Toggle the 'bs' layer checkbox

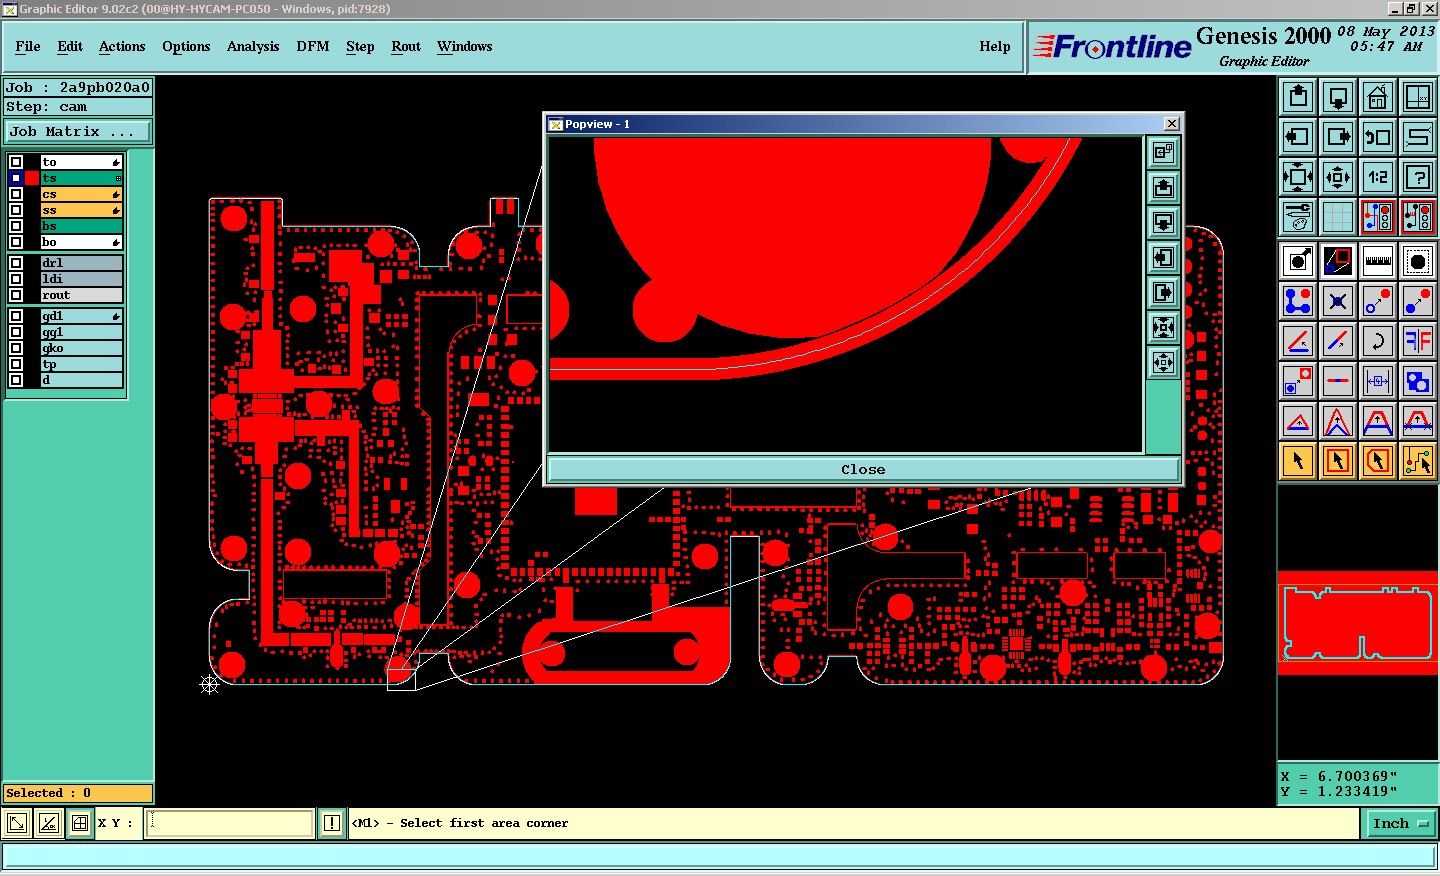pyautogui.click(x=16, y=226)
